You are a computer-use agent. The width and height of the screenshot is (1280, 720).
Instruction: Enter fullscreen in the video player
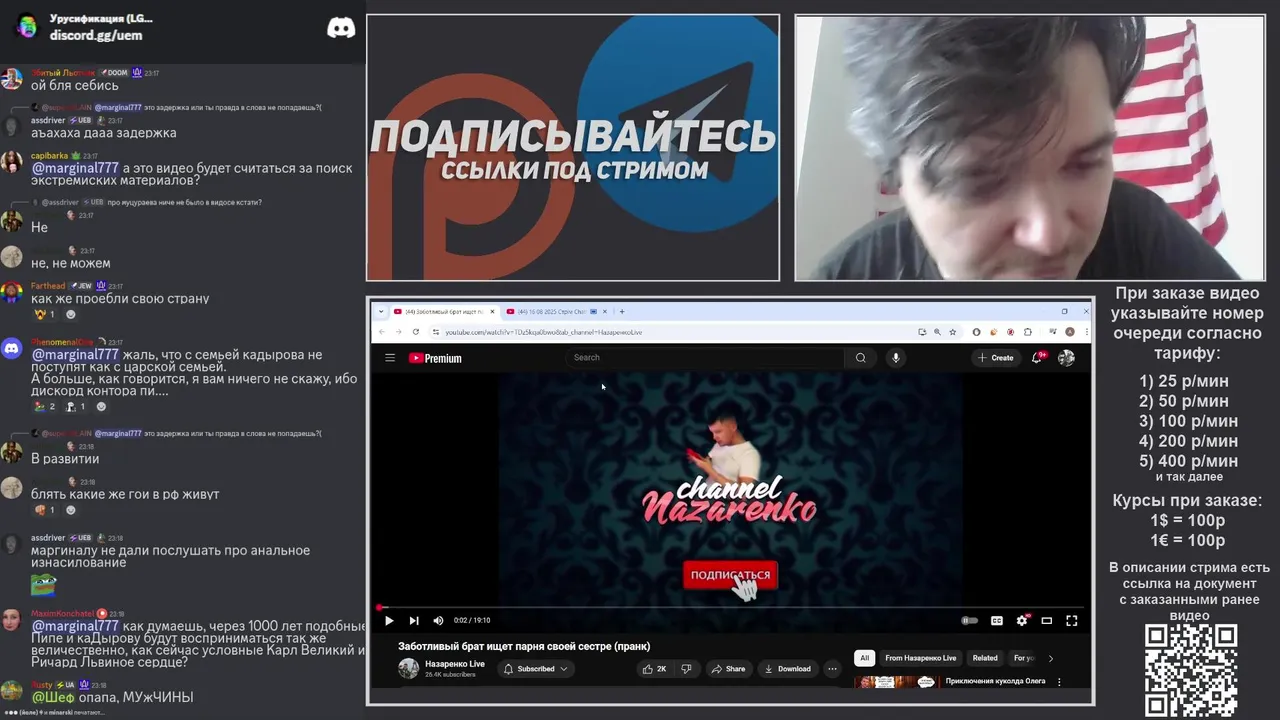(1072, 621)
